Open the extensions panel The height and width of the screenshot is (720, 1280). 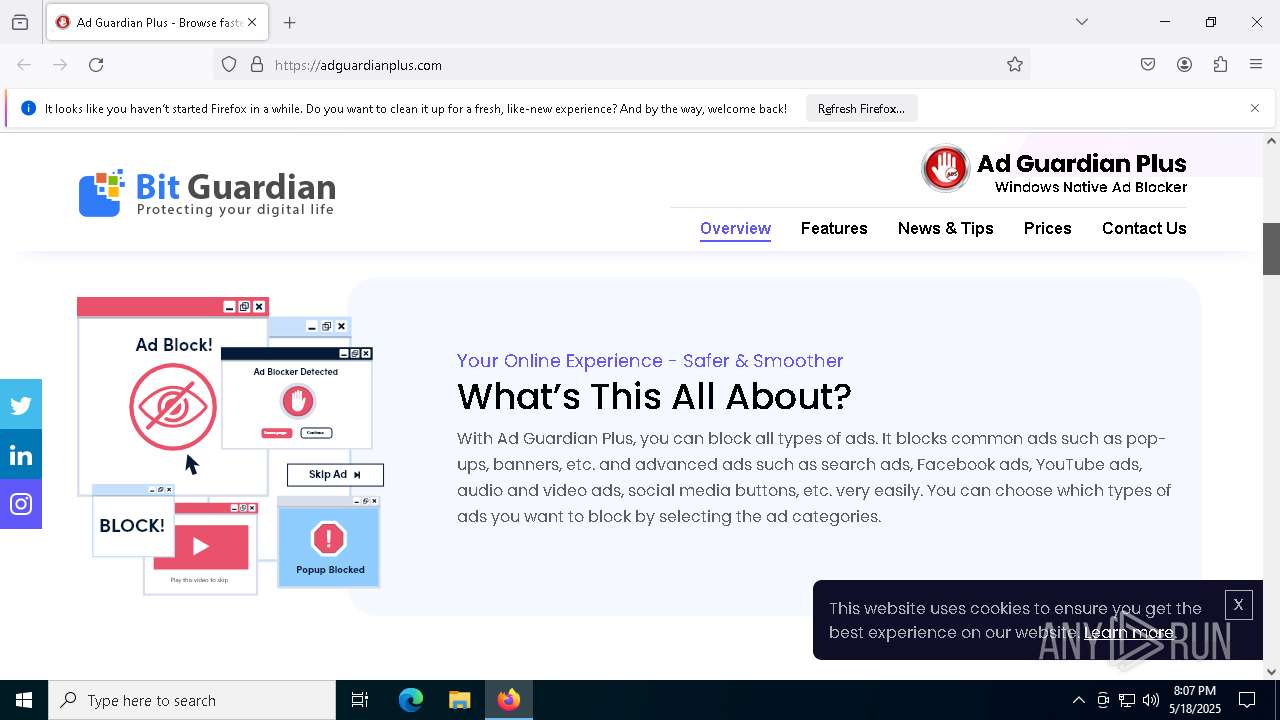[1220, 65]
